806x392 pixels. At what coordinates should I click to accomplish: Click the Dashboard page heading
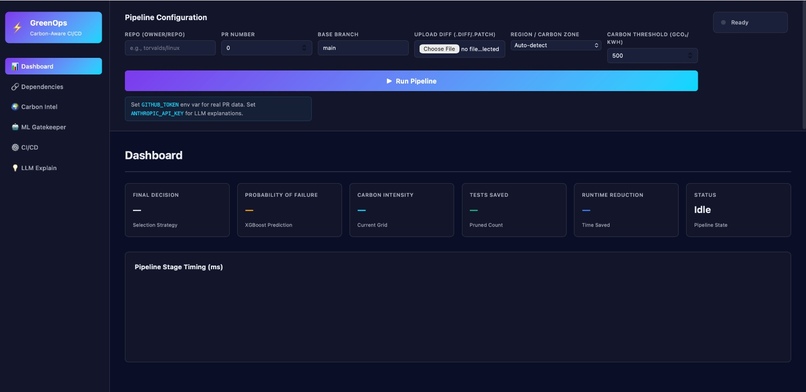154,155
